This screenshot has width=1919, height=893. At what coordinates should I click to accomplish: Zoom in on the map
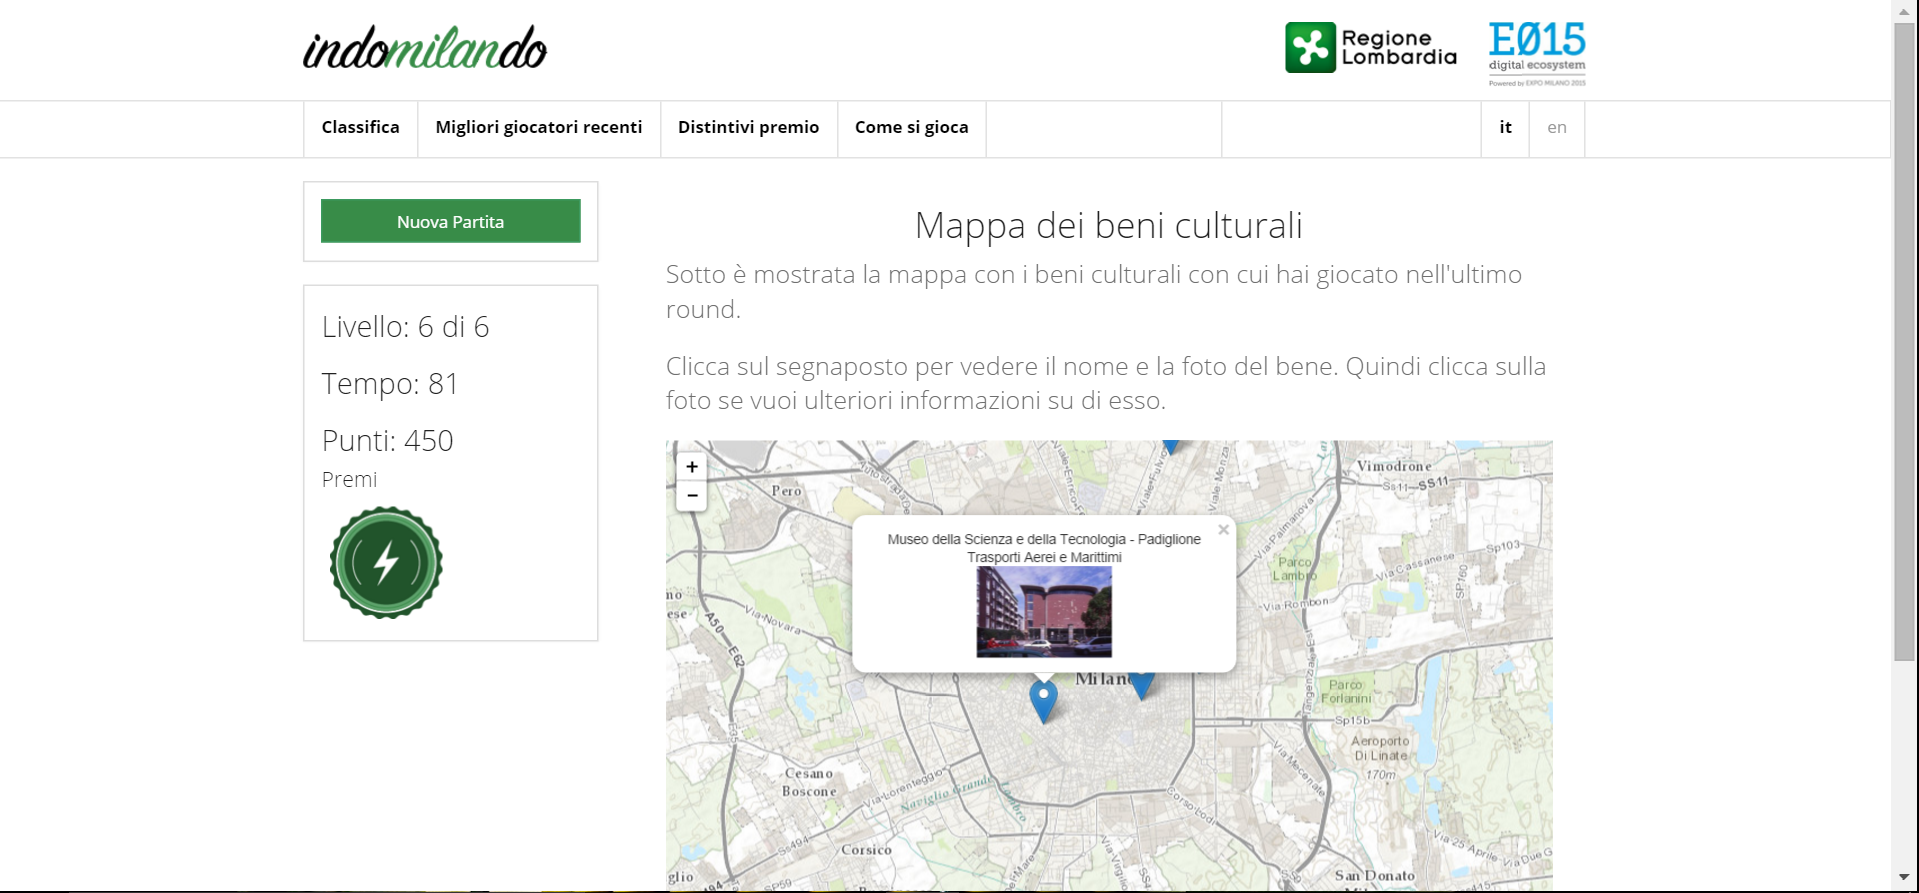click(691, 467)
